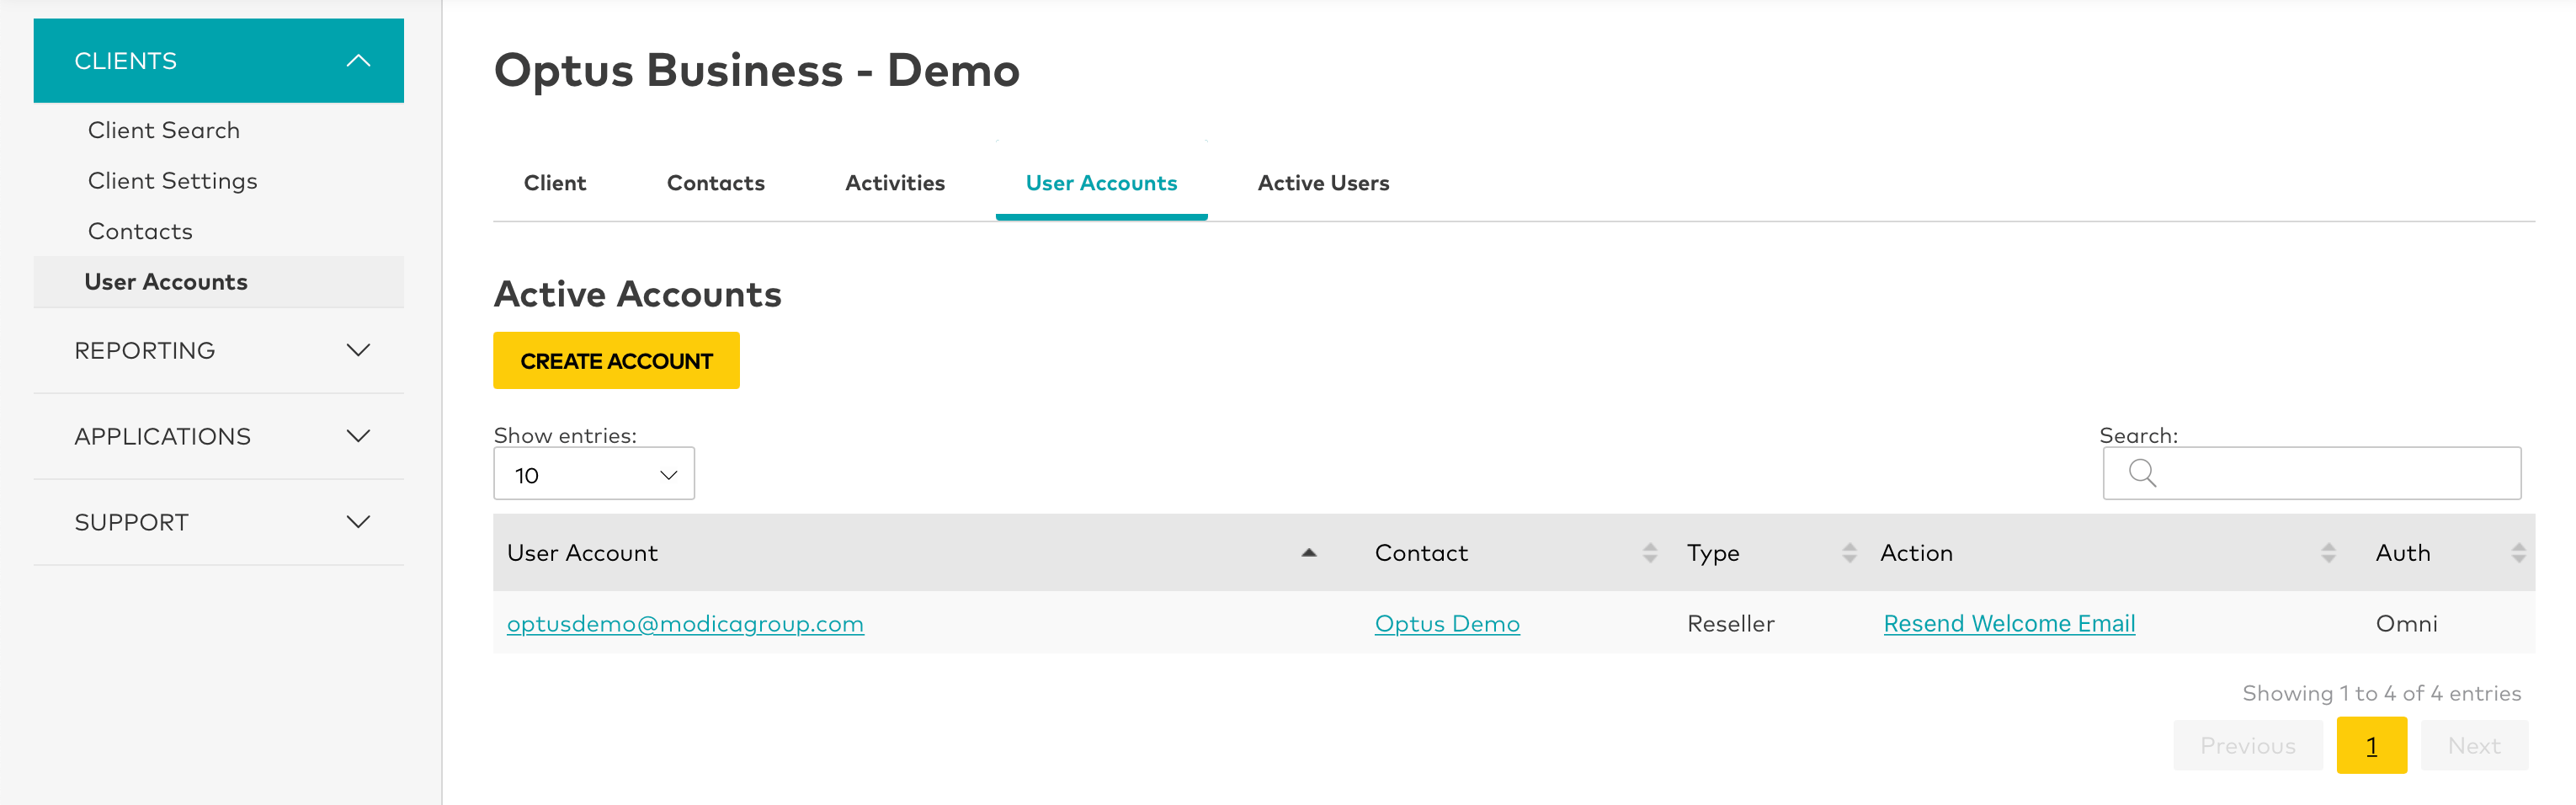
Task: Expand the REPORTING sidebar section
Action: [358, 350]
